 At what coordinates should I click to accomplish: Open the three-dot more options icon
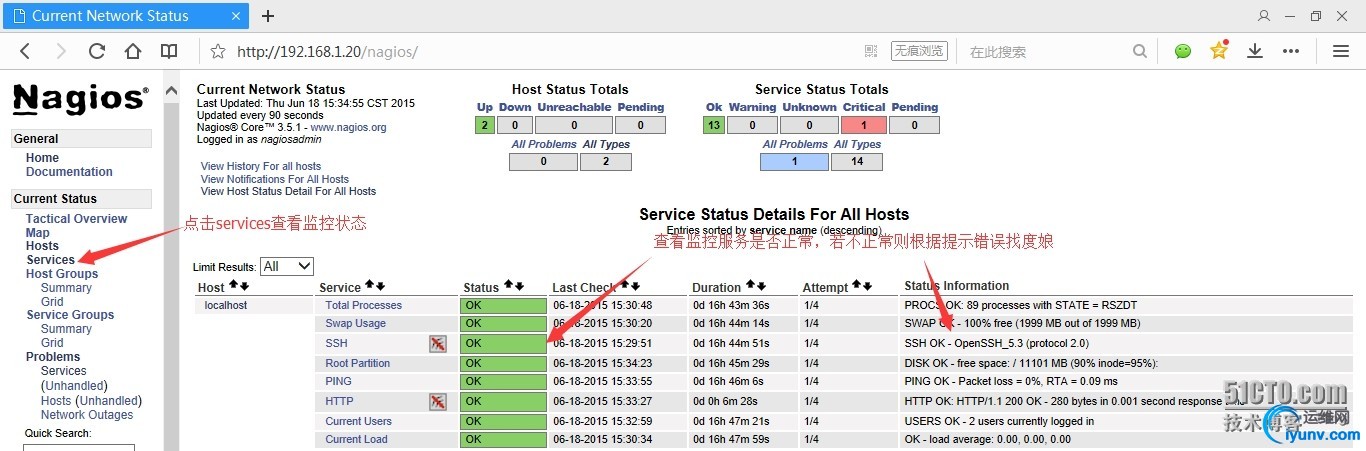[1291, 51]
